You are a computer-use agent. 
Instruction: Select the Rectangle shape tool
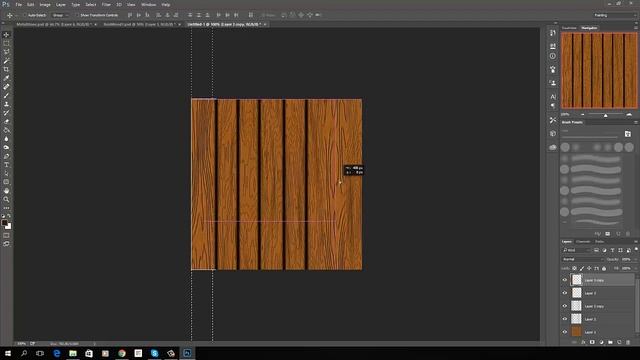(x=6, y=182)
